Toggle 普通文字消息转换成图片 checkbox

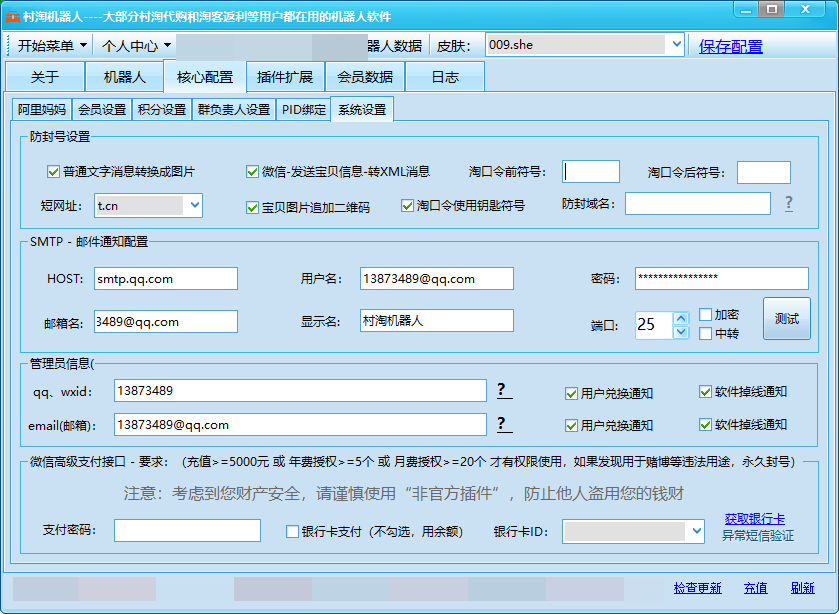tap(54, 172)
